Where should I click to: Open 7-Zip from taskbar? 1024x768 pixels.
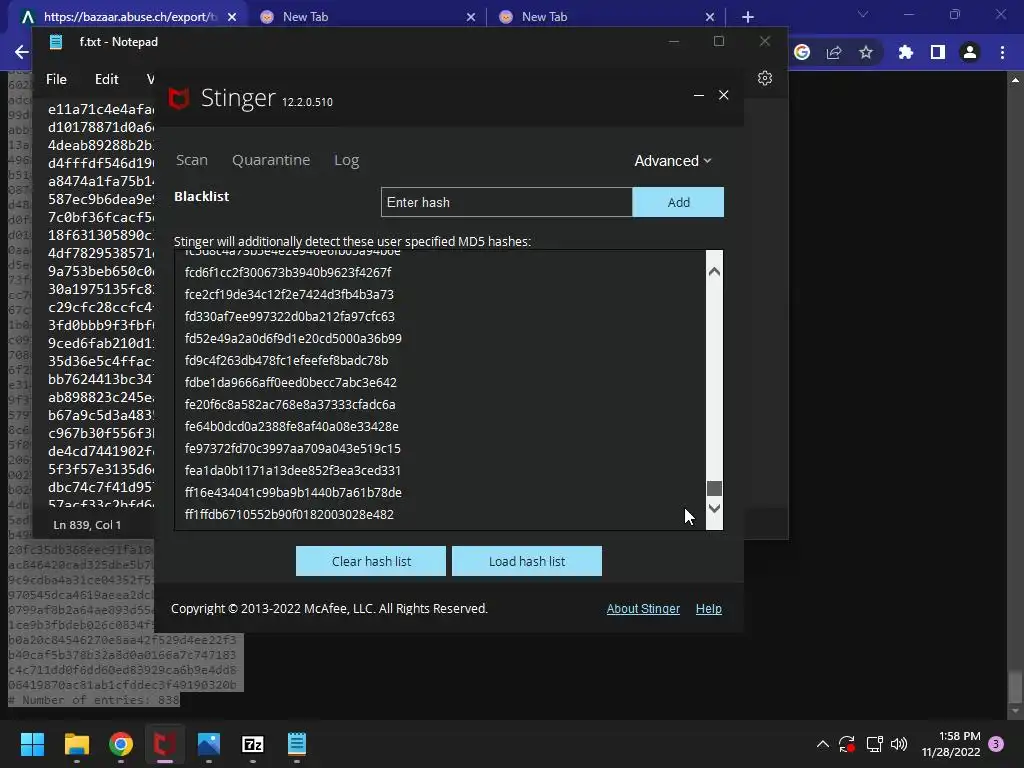pyautogui.click(x=253, y=744)
